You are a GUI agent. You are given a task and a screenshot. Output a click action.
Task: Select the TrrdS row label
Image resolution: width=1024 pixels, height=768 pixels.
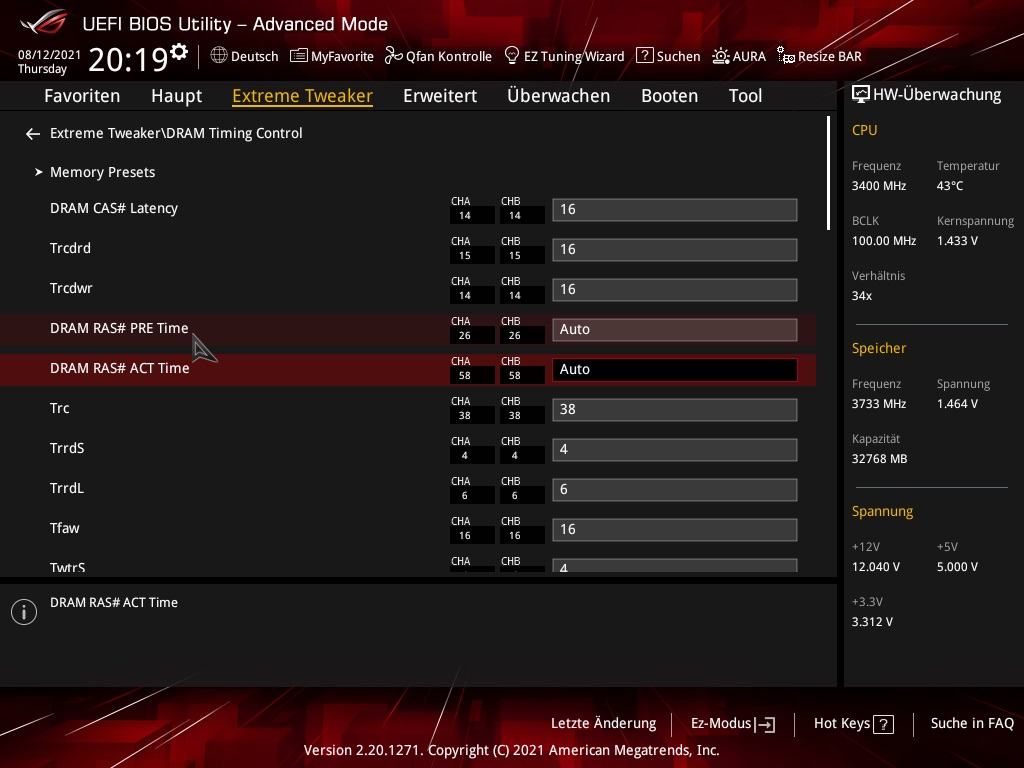coord(67,448)
